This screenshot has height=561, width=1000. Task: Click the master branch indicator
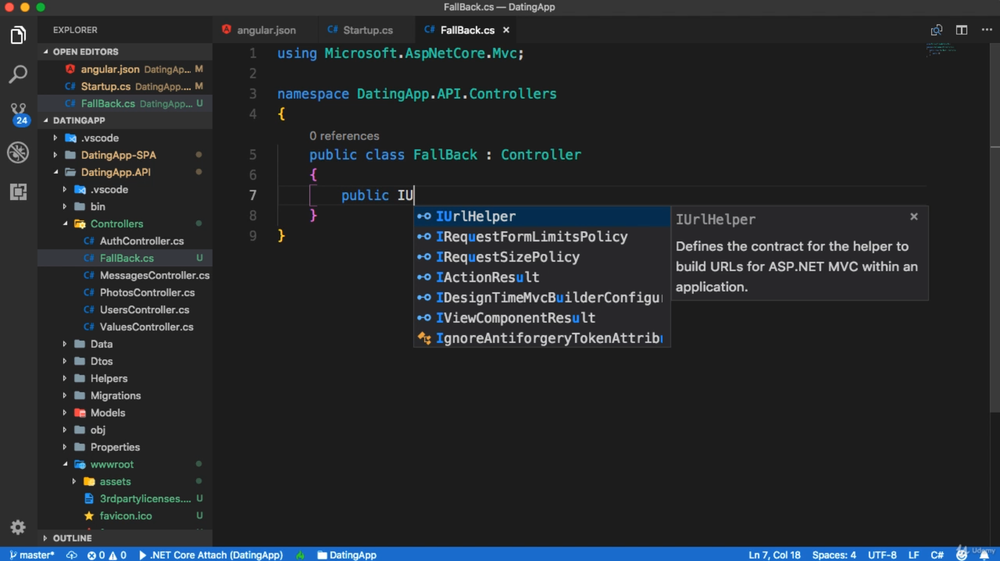click(32, 555)
